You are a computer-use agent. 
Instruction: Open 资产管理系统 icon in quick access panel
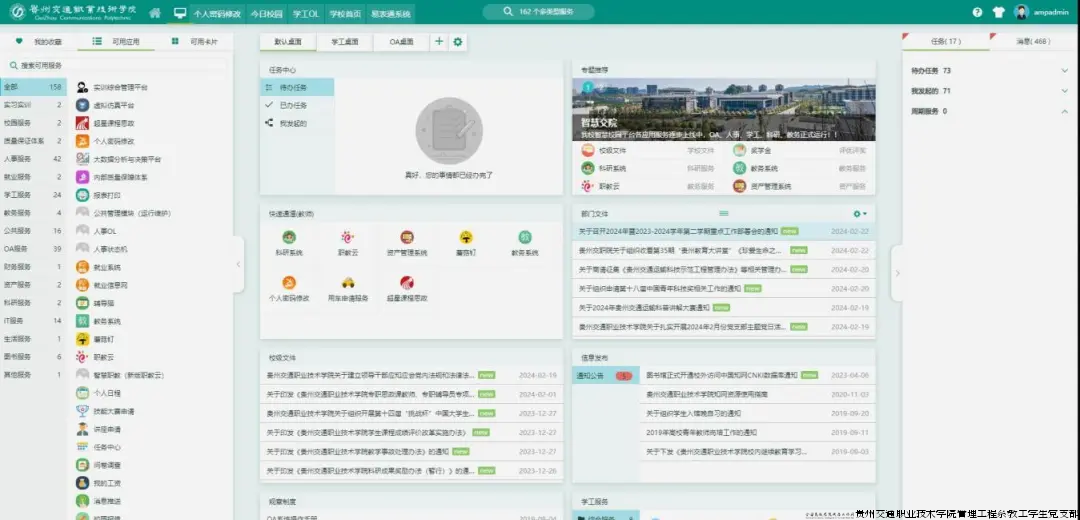[407, 238]
